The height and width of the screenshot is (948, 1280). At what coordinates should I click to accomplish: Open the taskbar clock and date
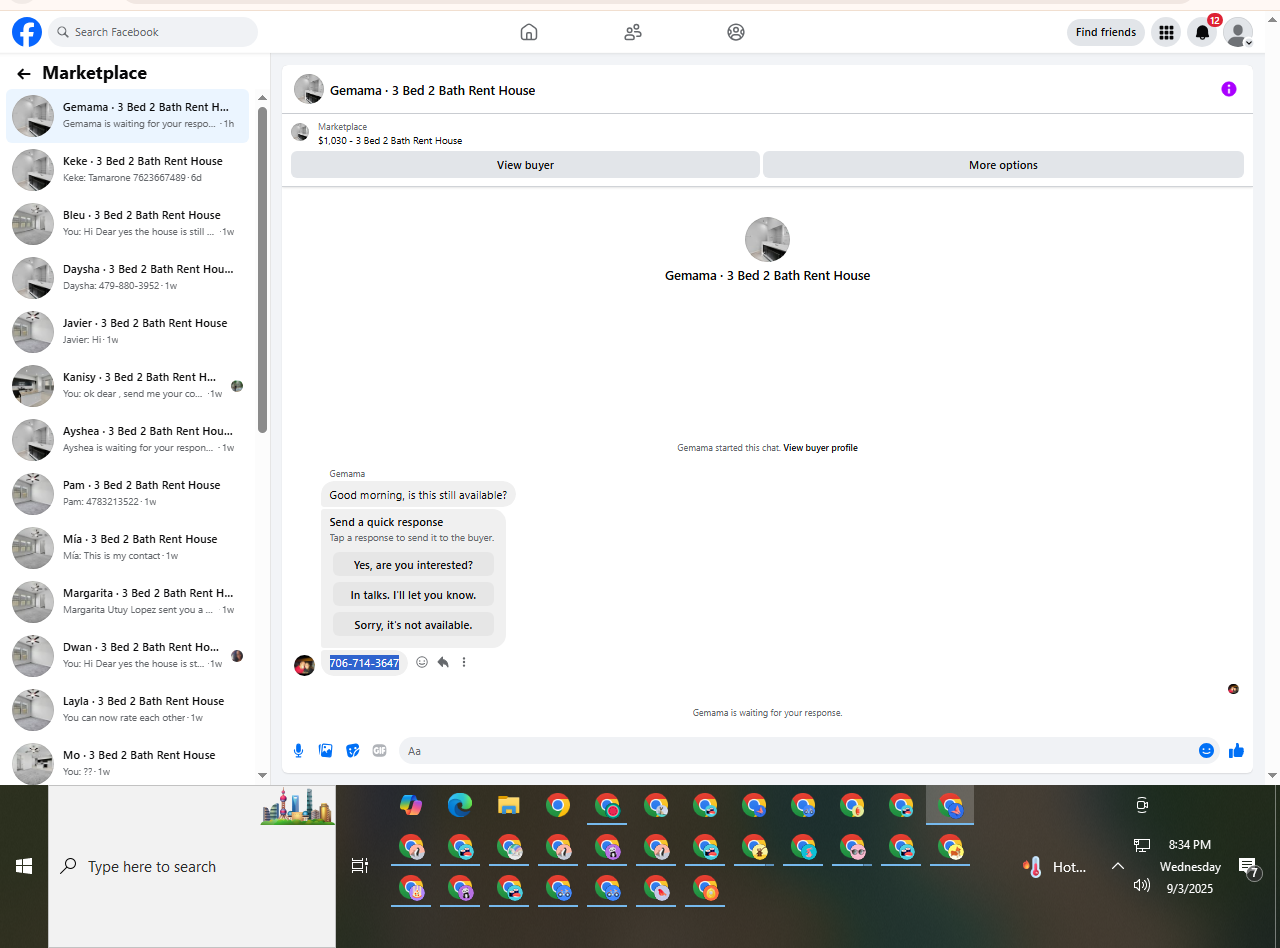coord(1190,866)
